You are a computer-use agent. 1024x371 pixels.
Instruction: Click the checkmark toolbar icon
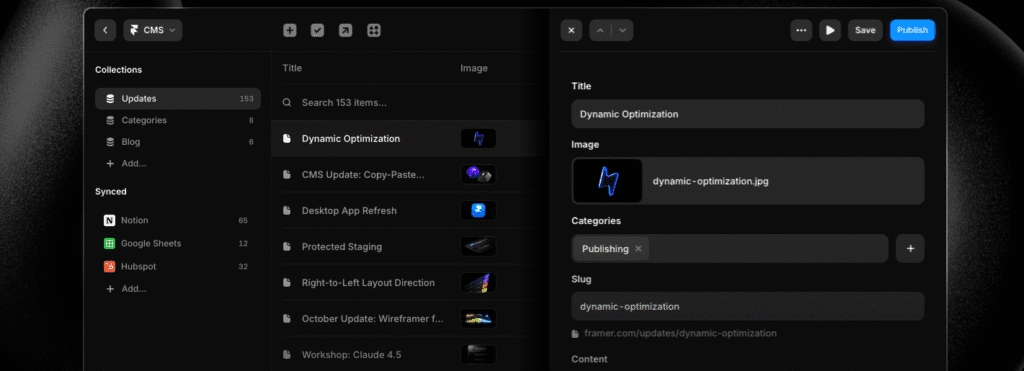click(x=317, y=30)
